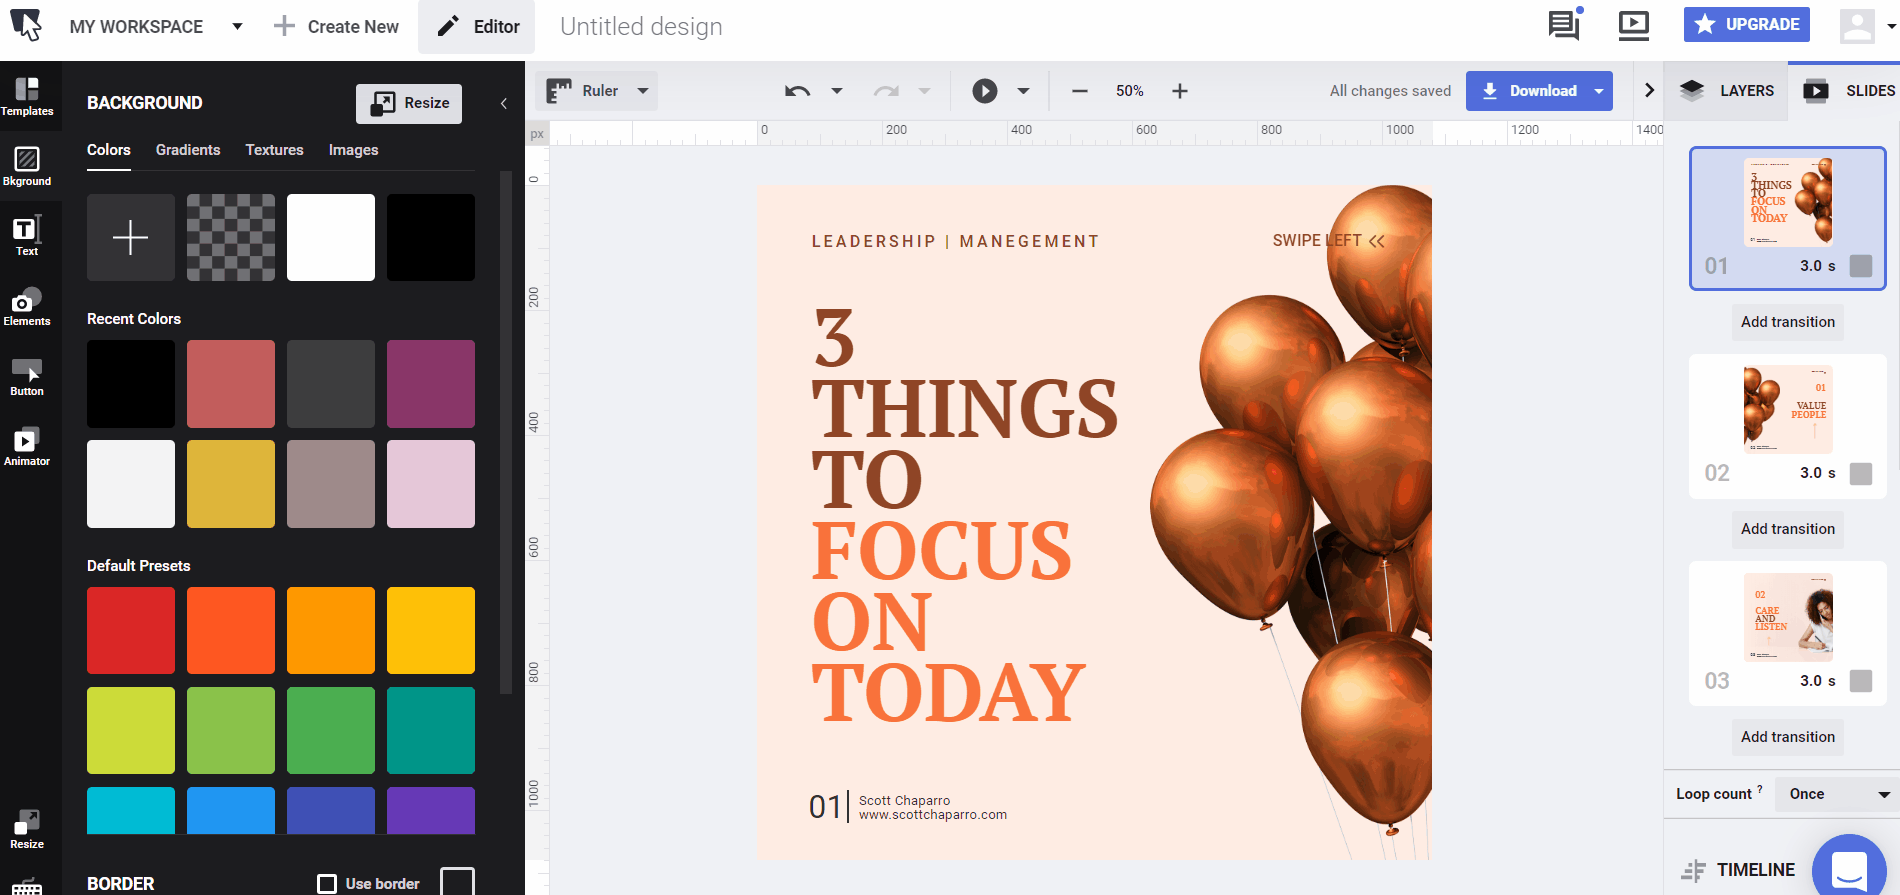Switch to the Layers tab
Viewport: 1900px width, 895px height.
1727,91
